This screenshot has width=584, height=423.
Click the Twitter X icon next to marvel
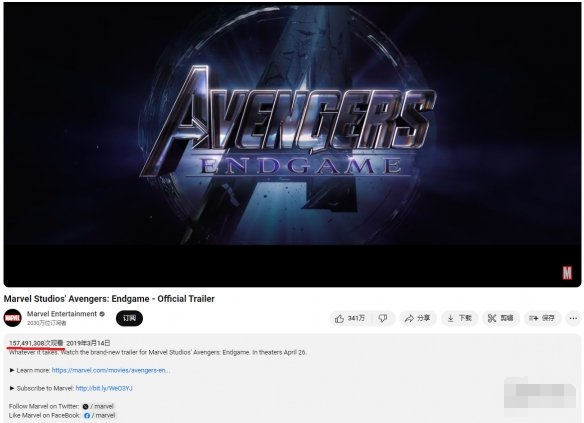click(85, 406)
